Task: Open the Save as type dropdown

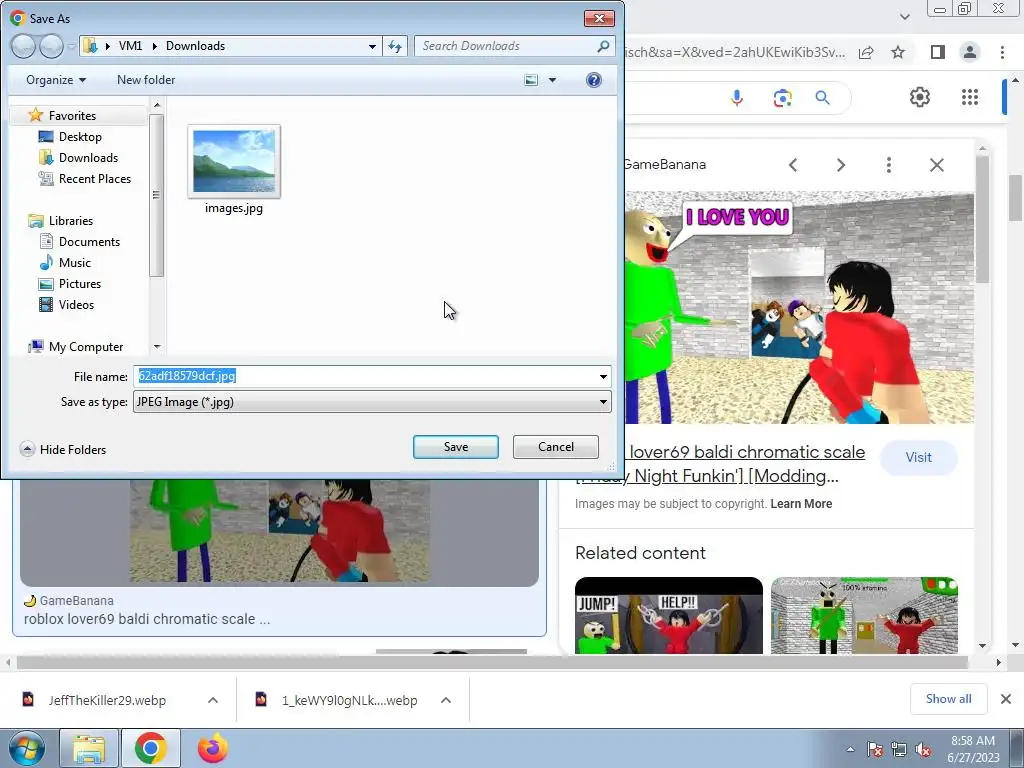Action: pos(372,402)
